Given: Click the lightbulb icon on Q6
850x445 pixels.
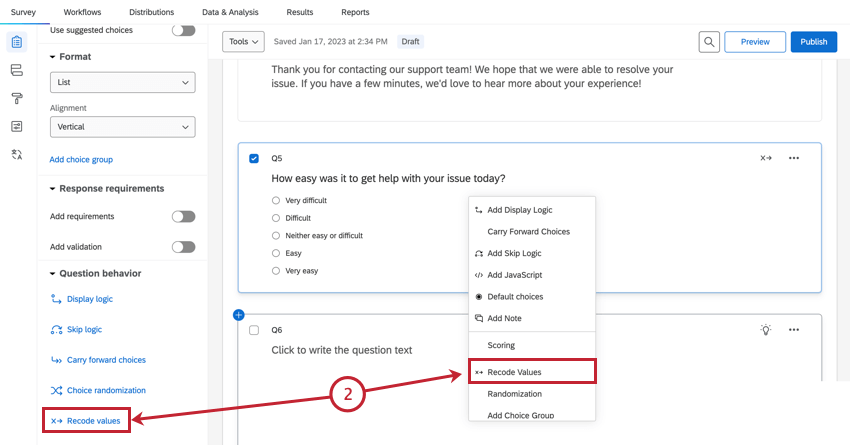Looking at the screenshot, I should [x=766, y=330].
